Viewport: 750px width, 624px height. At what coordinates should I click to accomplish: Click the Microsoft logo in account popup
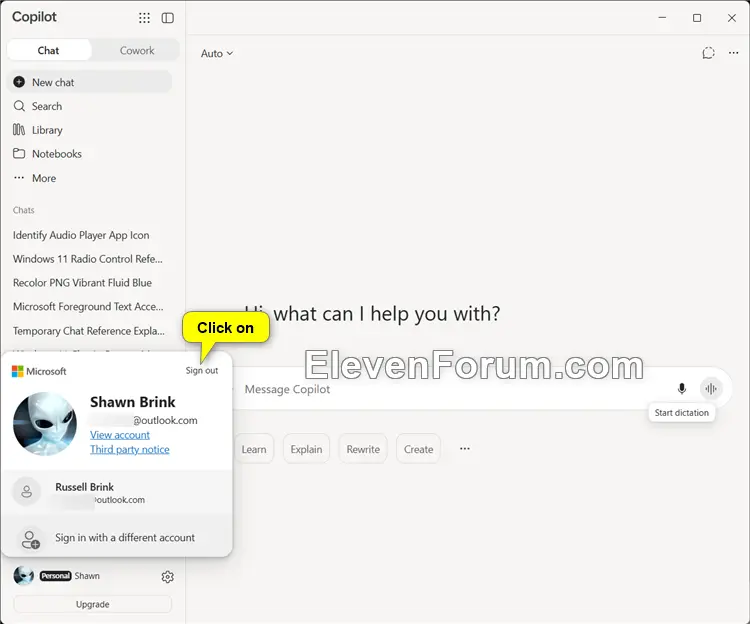coord(18,371)
